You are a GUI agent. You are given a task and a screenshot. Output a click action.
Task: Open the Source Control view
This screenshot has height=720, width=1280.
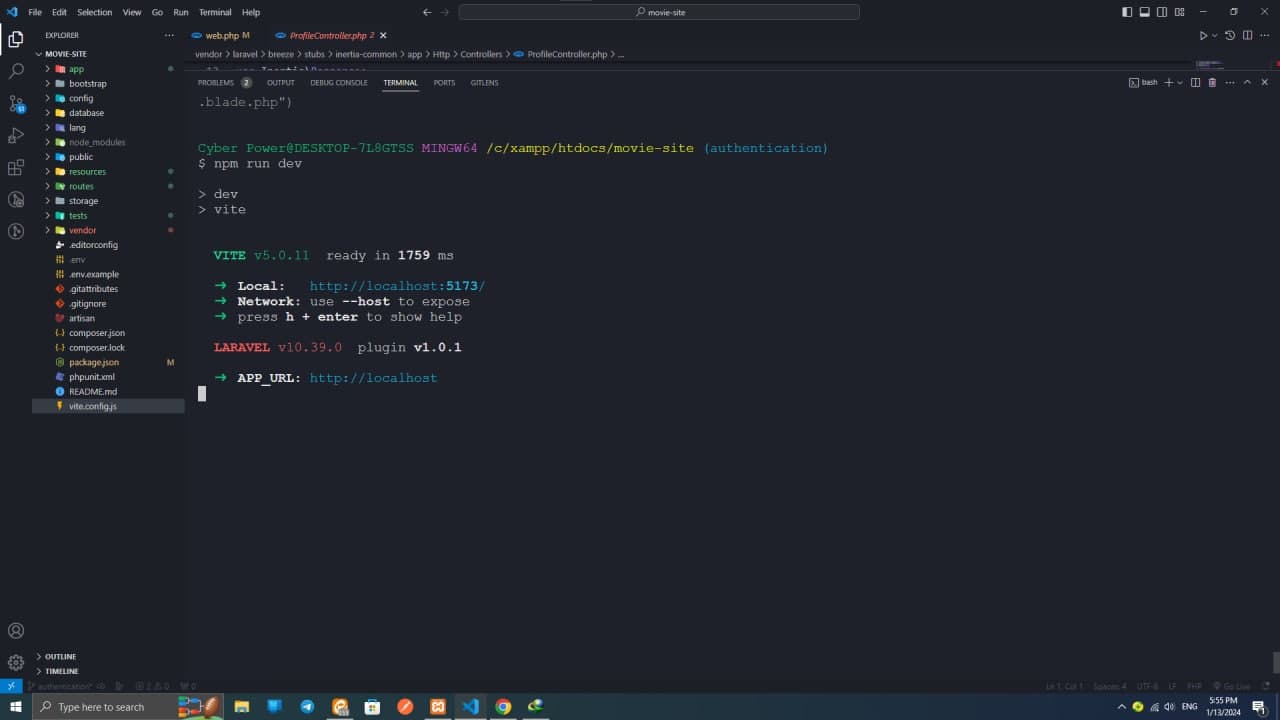point(16,104)
